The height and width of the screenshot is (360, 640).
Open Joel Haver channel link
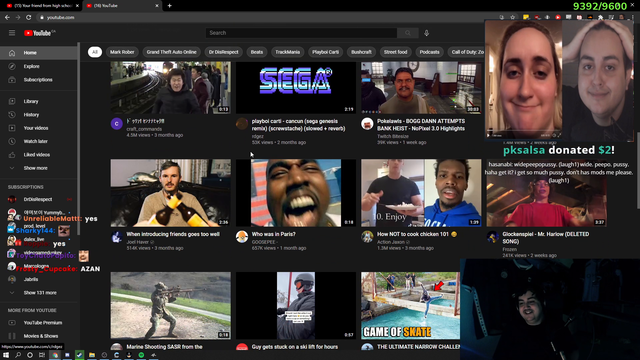click(138, 242)
